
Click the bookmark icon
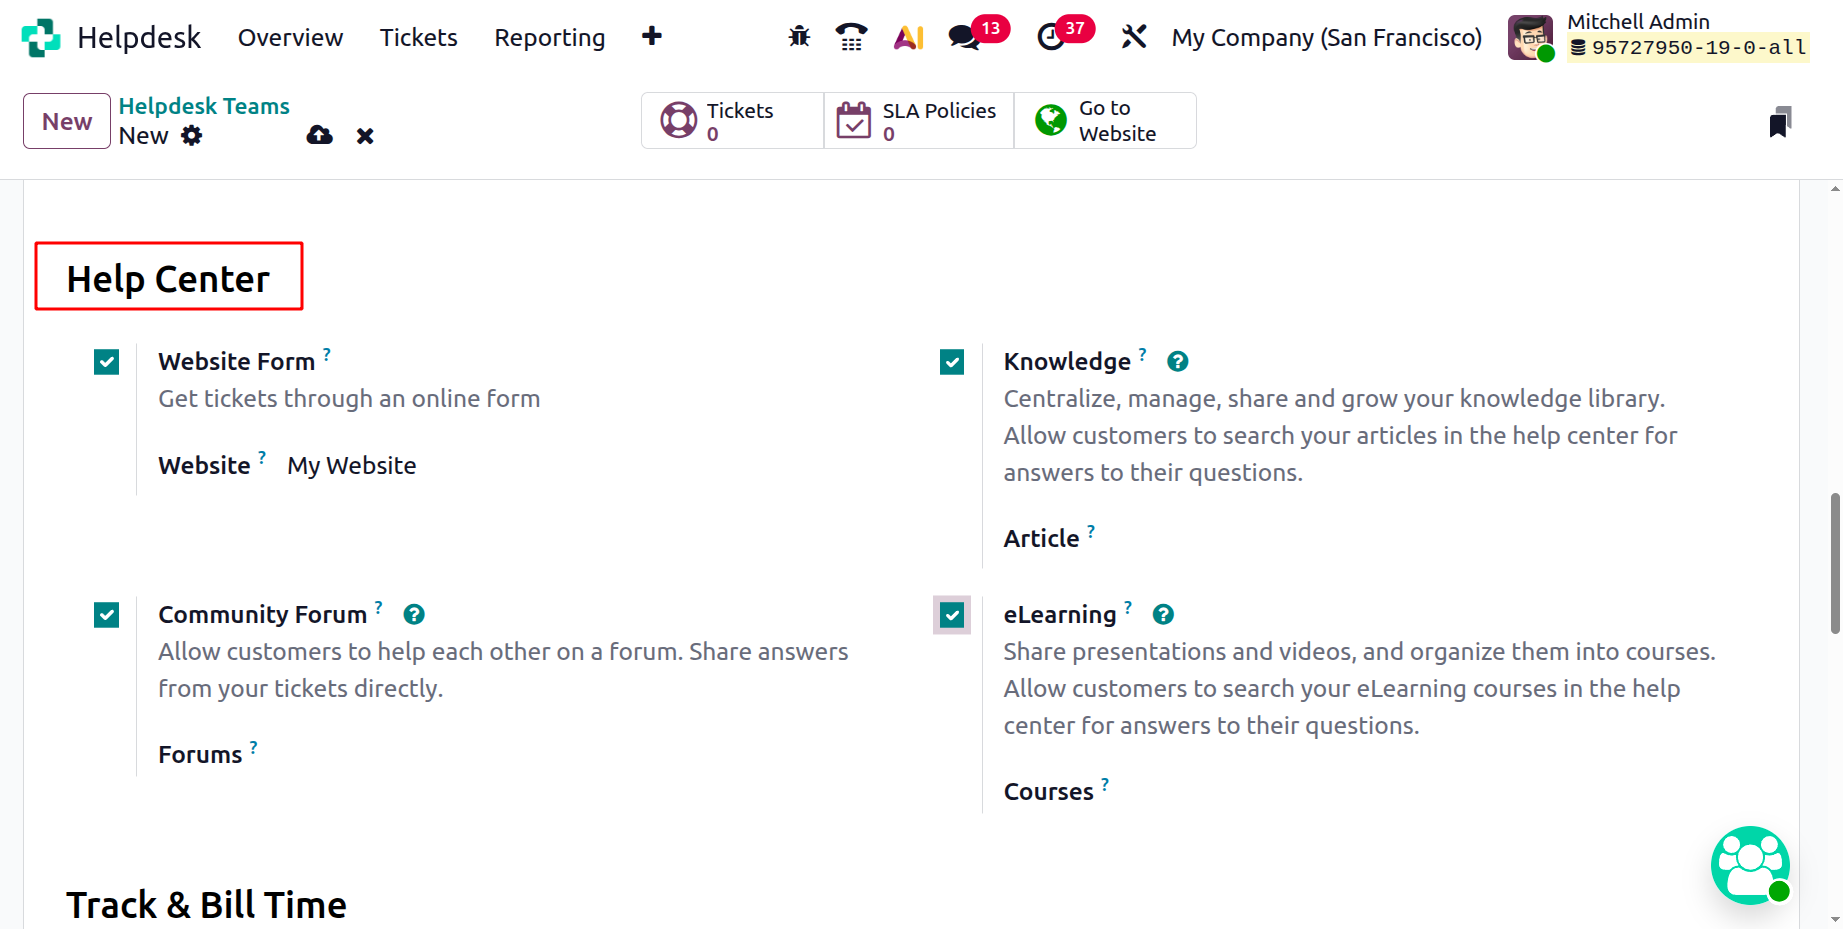1779,122
